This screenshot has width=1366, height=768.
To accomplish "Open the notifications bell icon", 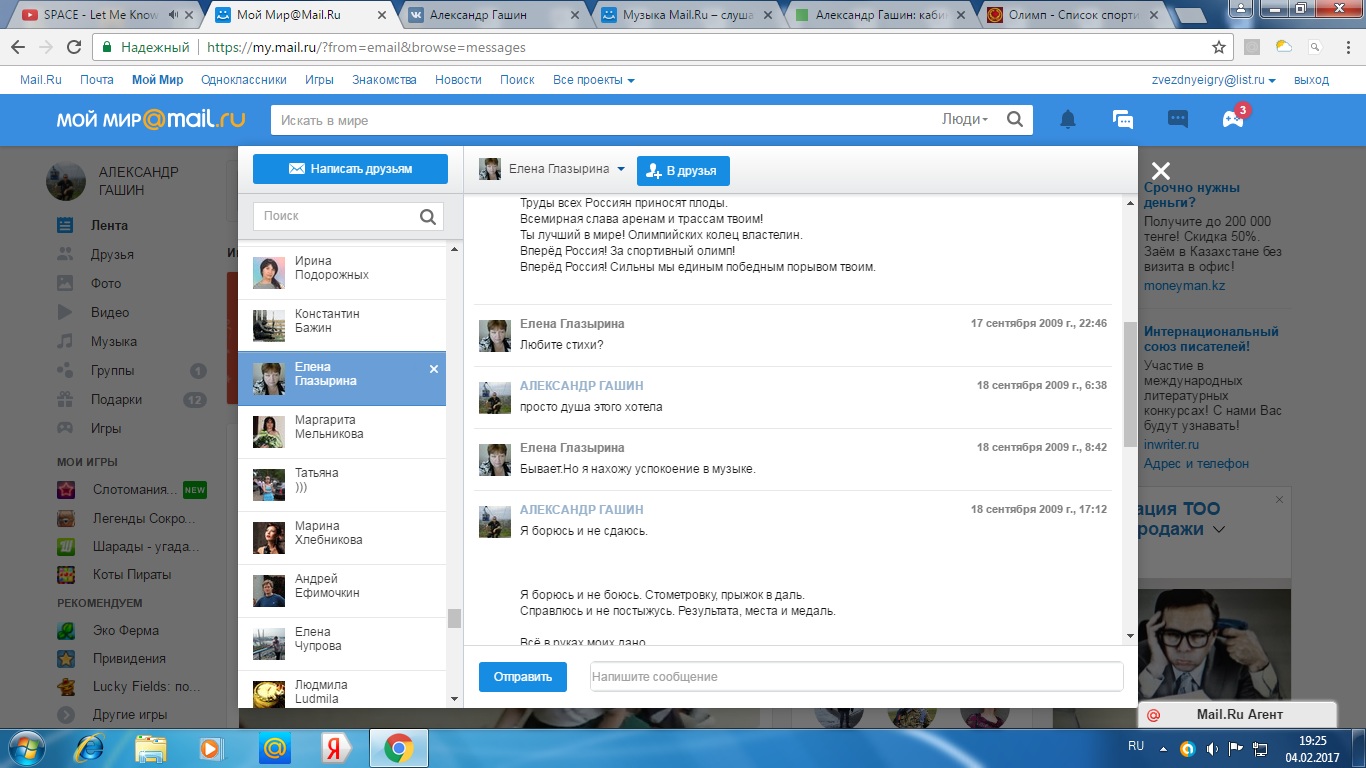I will tap(1068, 120).
